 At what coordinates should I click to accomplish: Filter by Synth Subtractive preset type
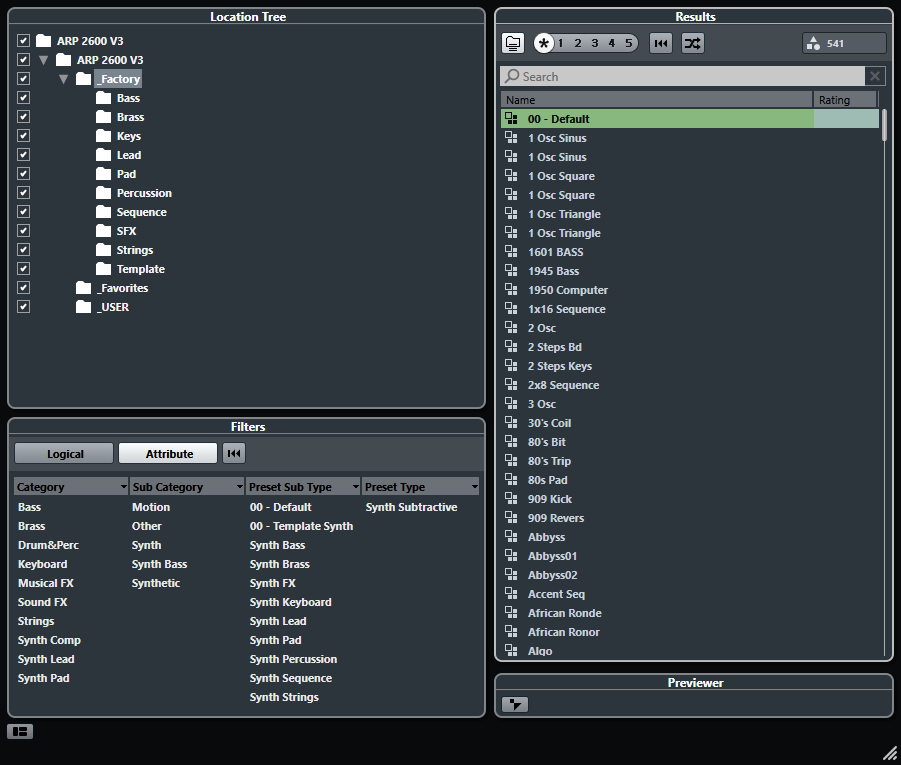click(x=411, y=507)
